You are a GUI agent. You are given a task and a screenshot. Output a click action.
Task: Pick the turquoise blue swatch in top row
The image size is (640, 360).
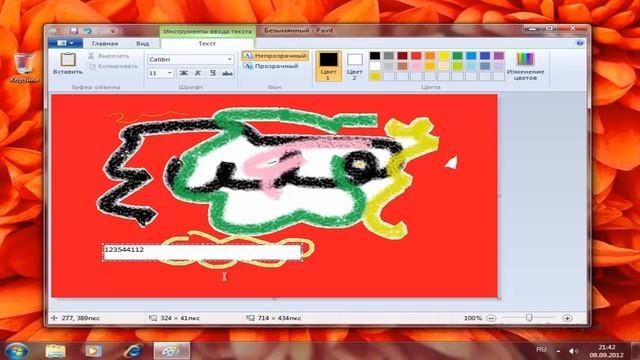471,56
